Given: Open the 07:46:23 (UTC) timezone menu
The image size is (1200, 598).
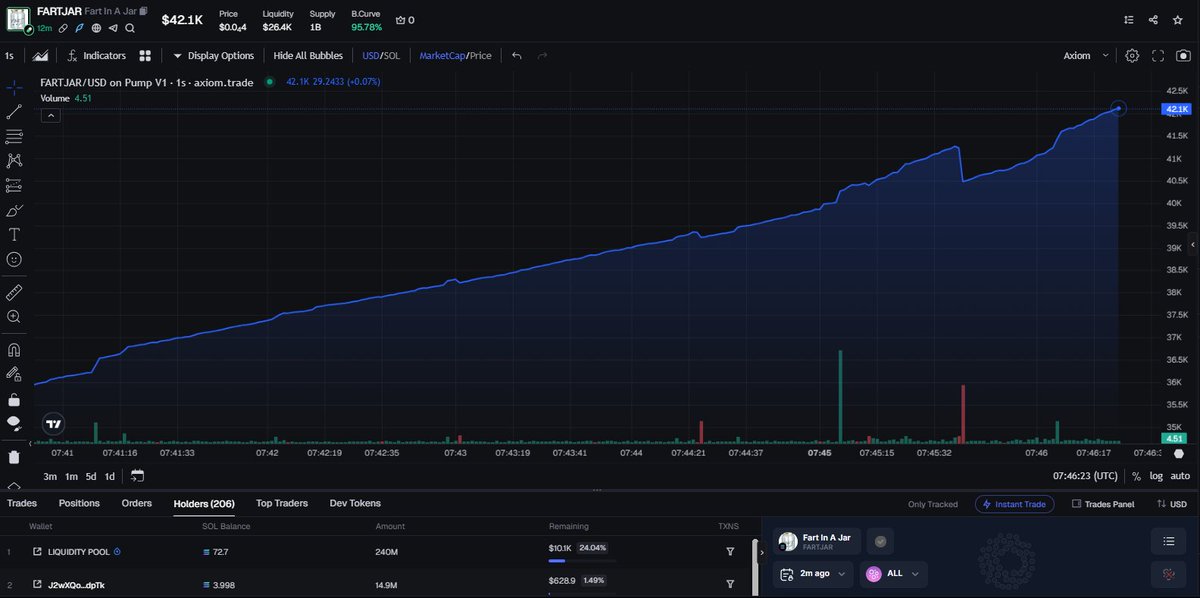Looking at the screenshot, I should [1085, 477].
